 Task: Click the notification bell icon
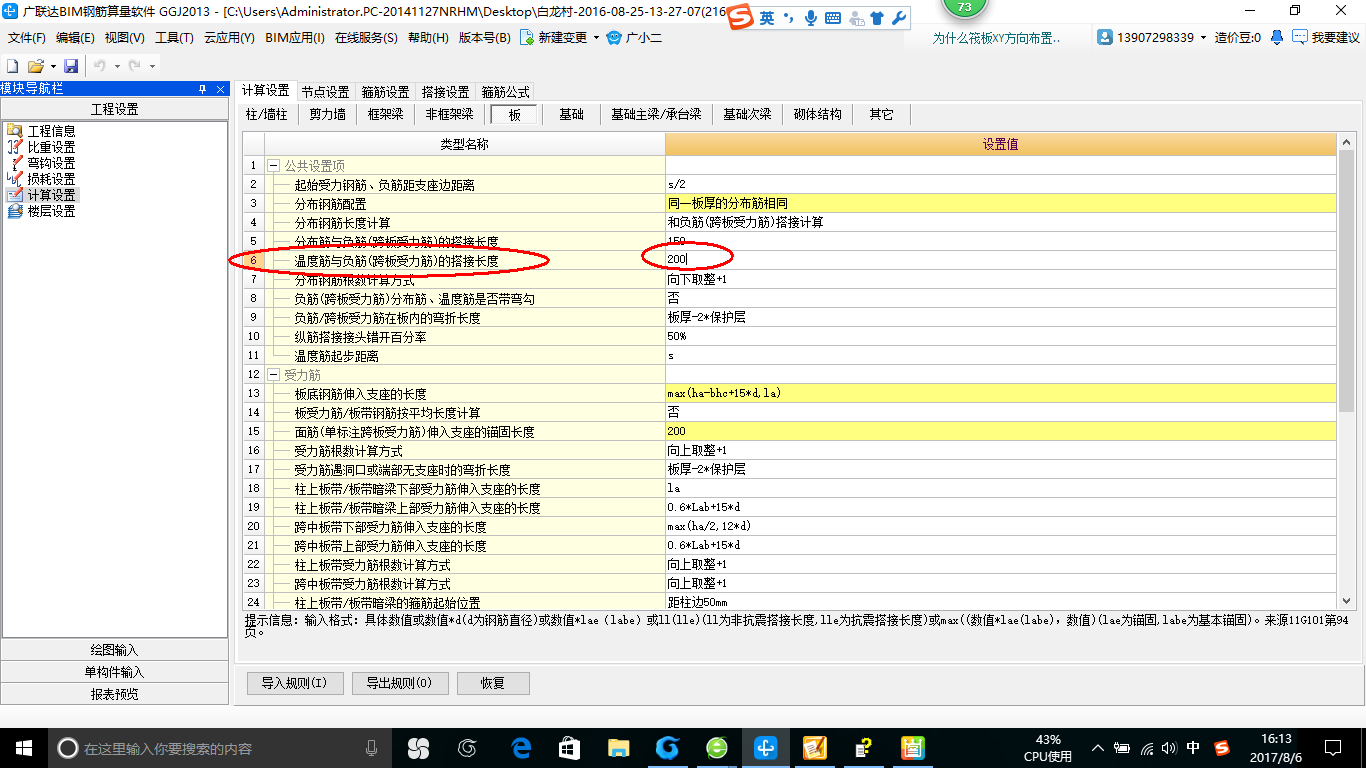(x=1277, y=37)
